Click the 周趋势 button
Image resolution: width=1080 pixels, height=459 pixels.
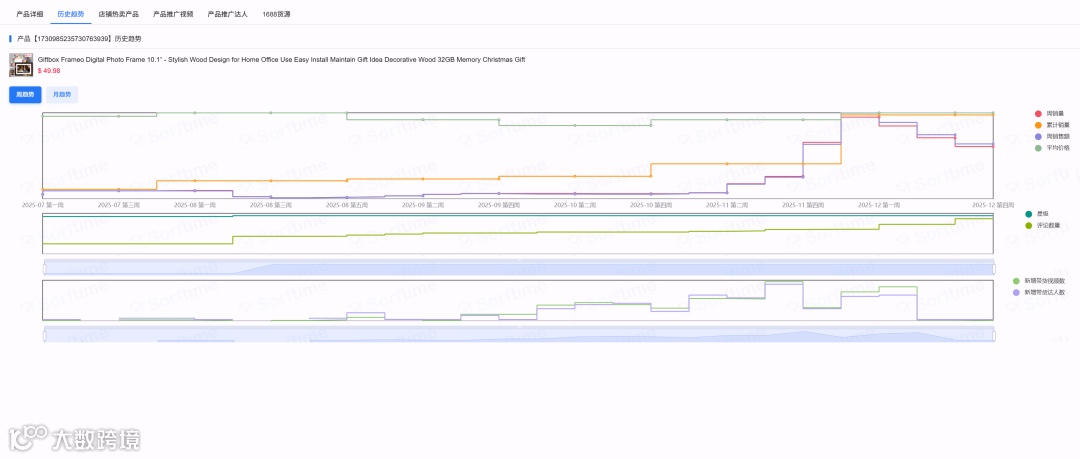point(25,94)
